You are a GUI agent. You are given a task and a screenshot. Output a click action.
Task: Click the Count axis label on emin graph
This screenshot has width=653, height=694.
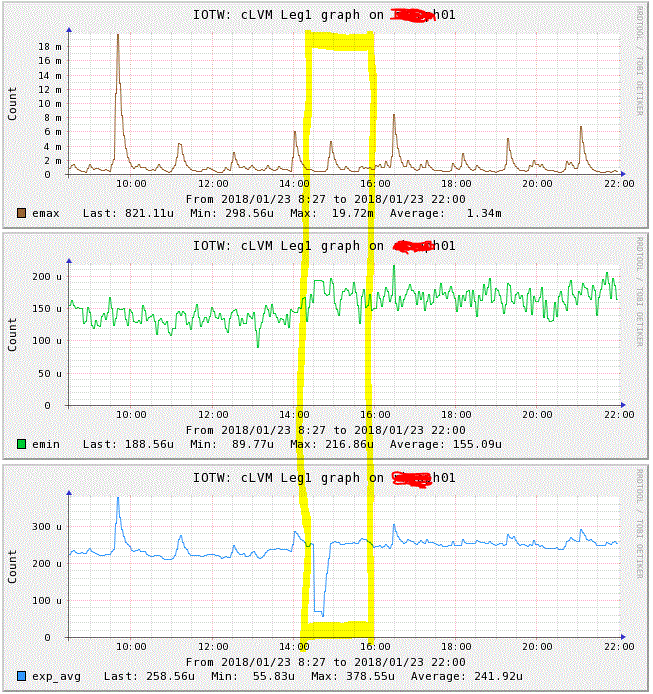13,335
